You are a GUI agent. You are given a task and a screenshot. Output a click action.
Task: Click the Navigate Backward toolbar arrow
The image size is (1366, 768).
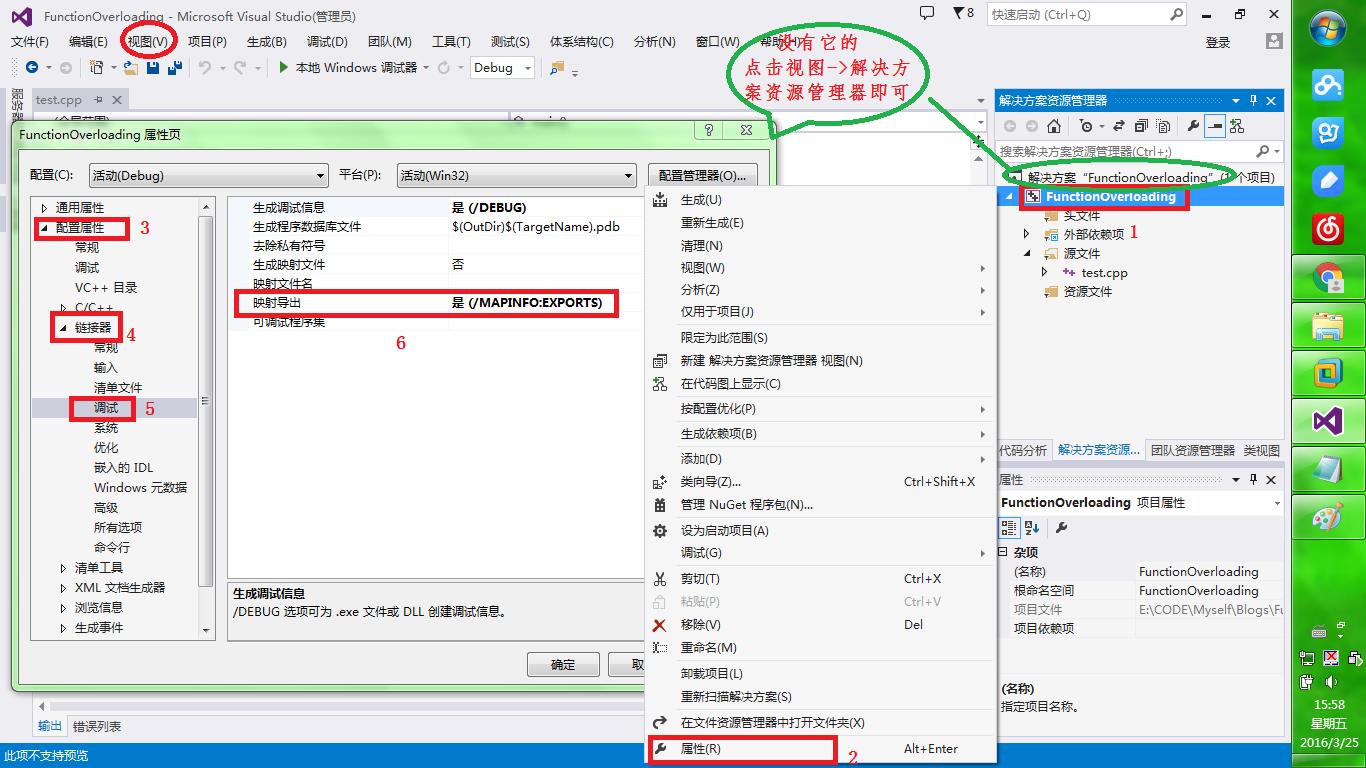(32, 67)
